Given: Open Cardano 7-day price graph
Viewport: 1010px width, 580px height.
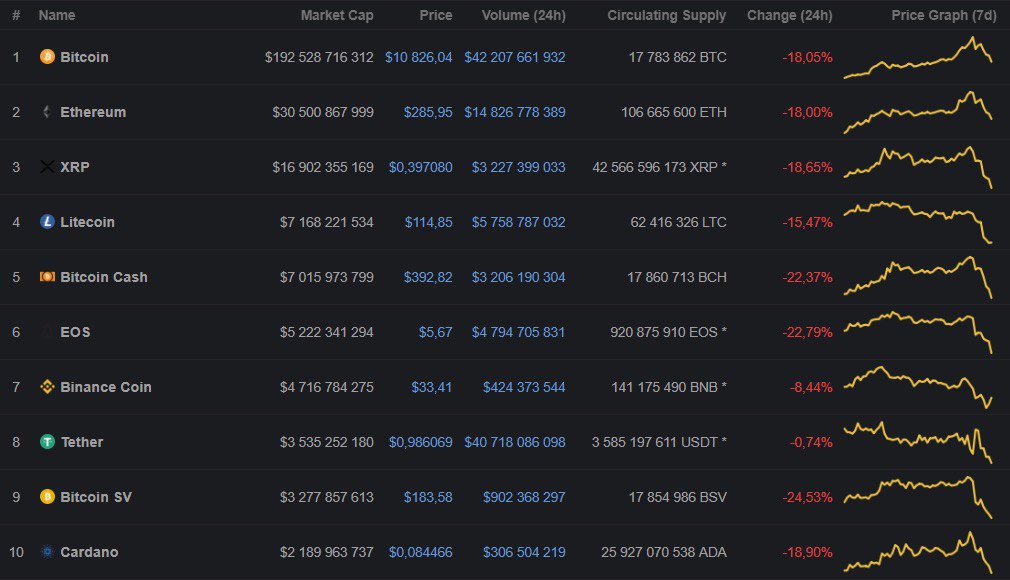Looking at the screenshot, I should pyautogui.click(x=918, y=552).
